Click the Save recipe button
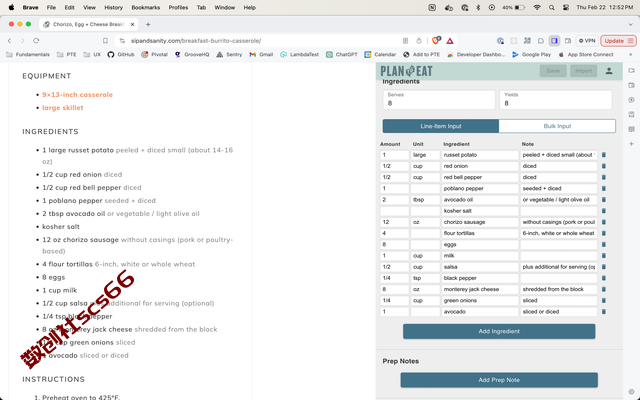This screenshot has height=400, width=640. pyautogui.click(x=553, y=71)
